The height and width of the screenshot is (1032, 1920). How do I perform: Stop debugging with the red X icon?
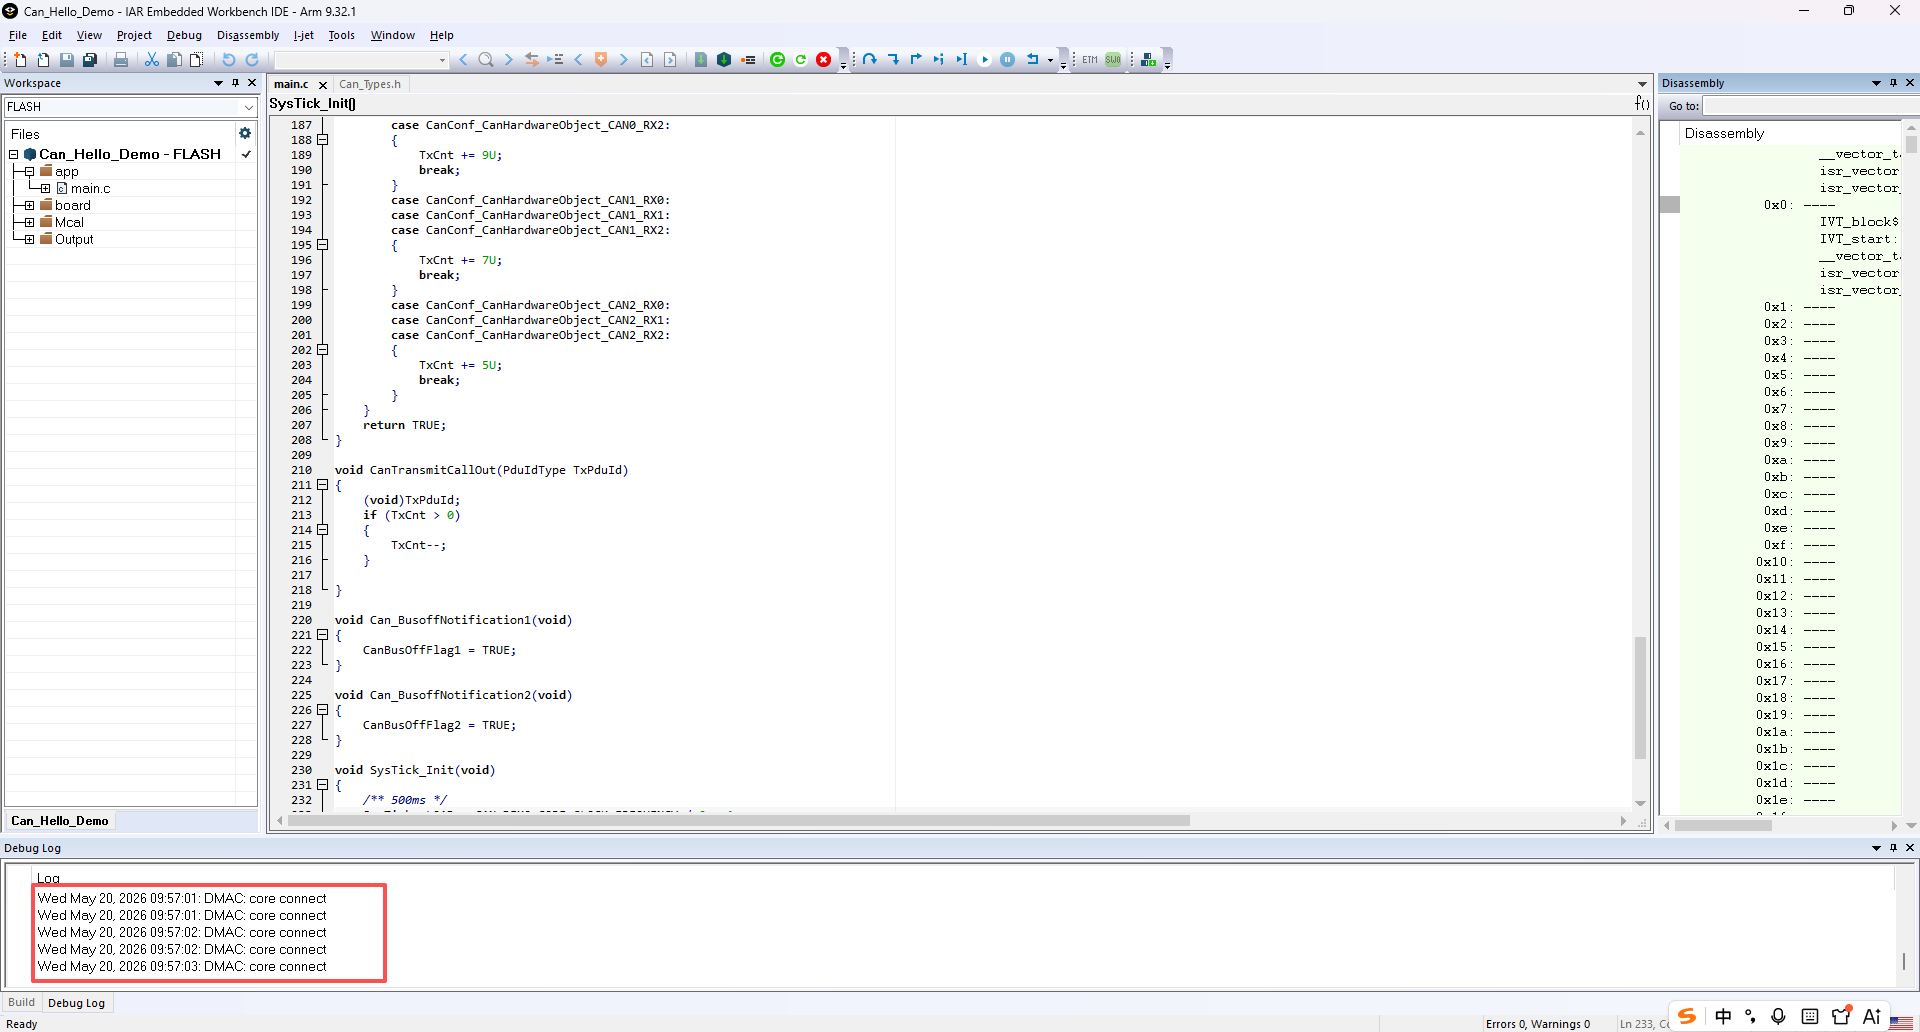point(823,60)
